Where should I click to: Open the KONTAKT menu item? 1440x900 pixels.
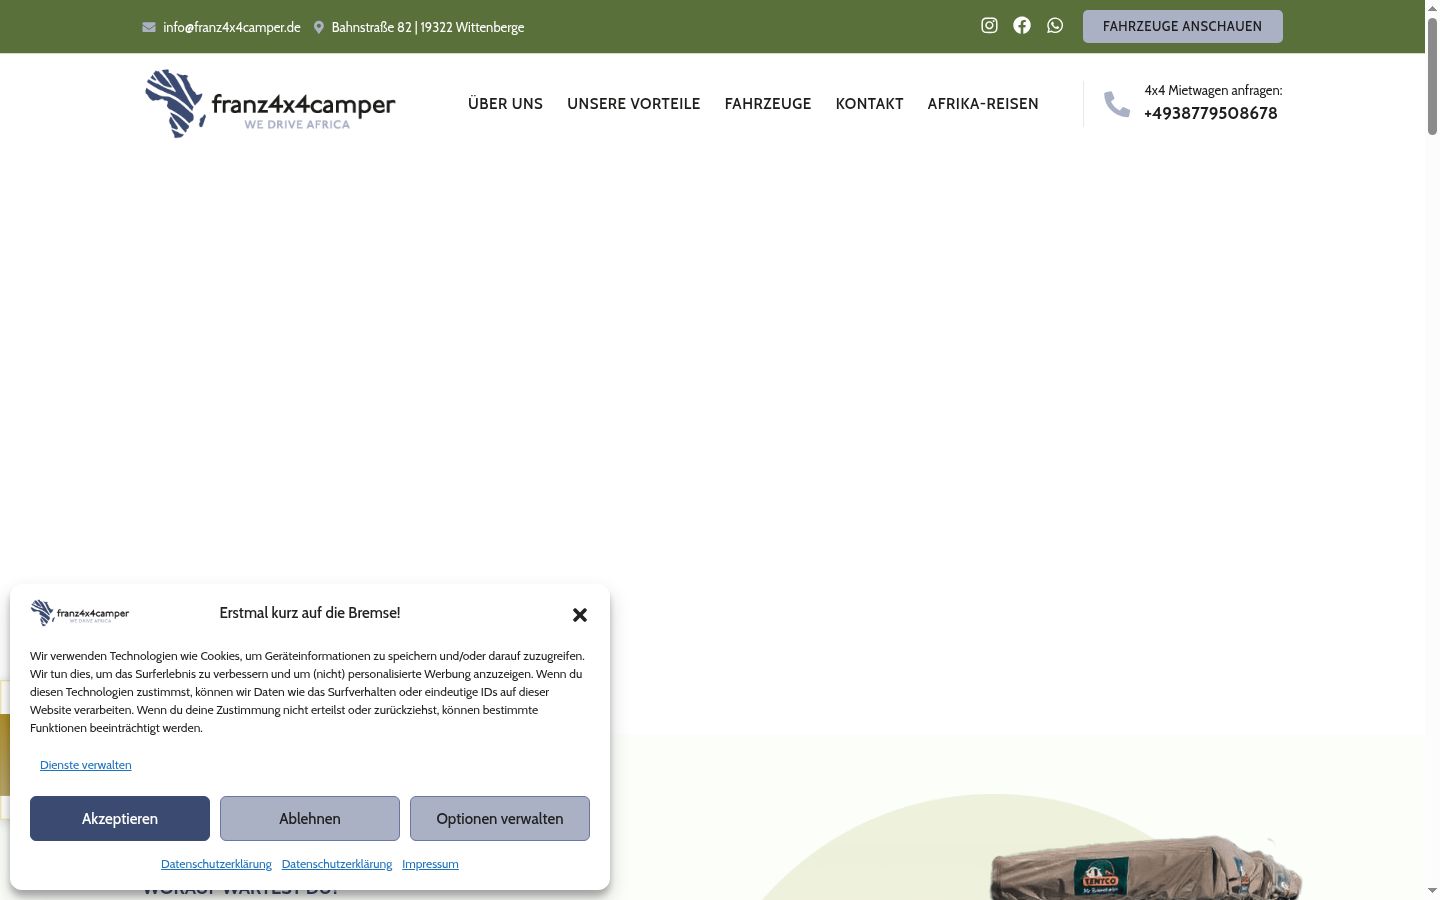(x=870, y=104)
